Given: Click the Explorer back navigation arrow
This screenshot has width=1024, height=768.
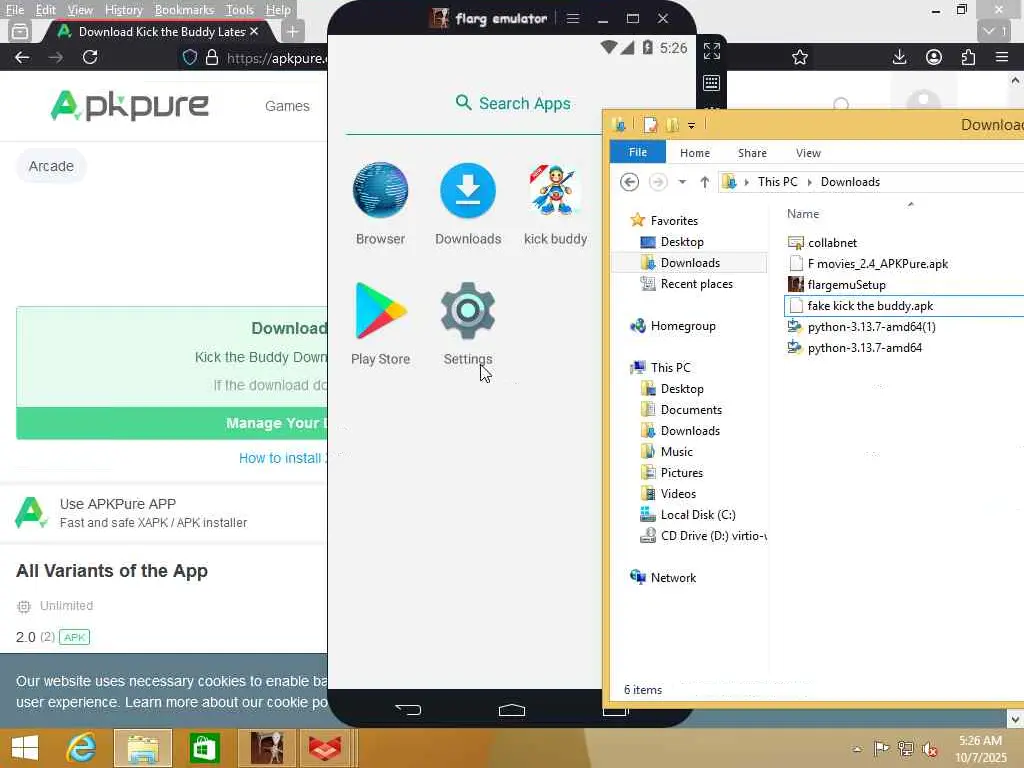Looking at the screenshot, I should [x=629, y=182].
